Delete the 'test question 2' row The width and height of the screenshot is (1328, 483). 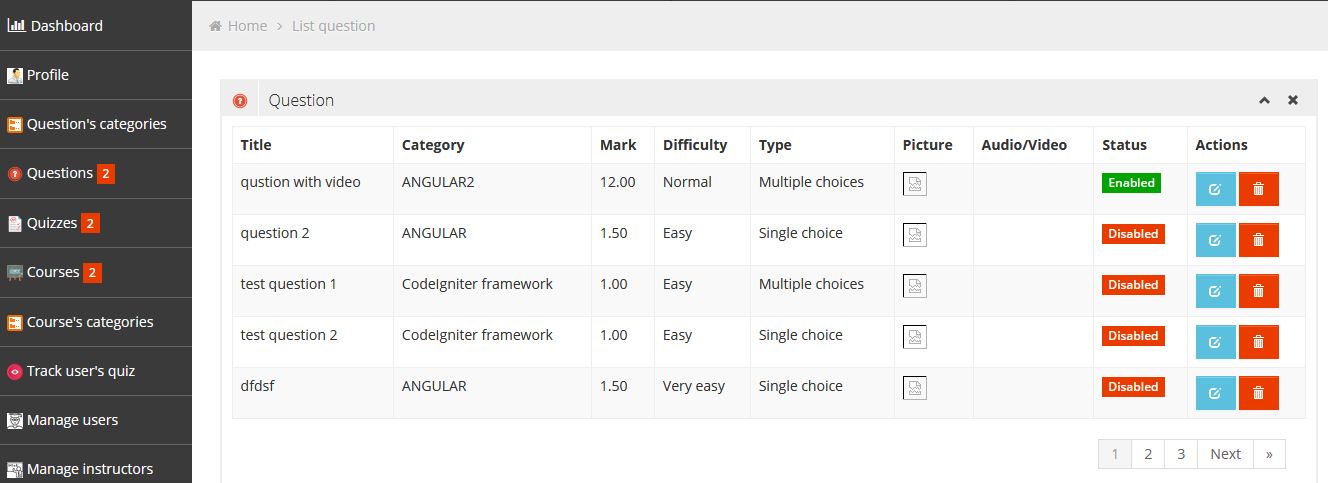1258,342
